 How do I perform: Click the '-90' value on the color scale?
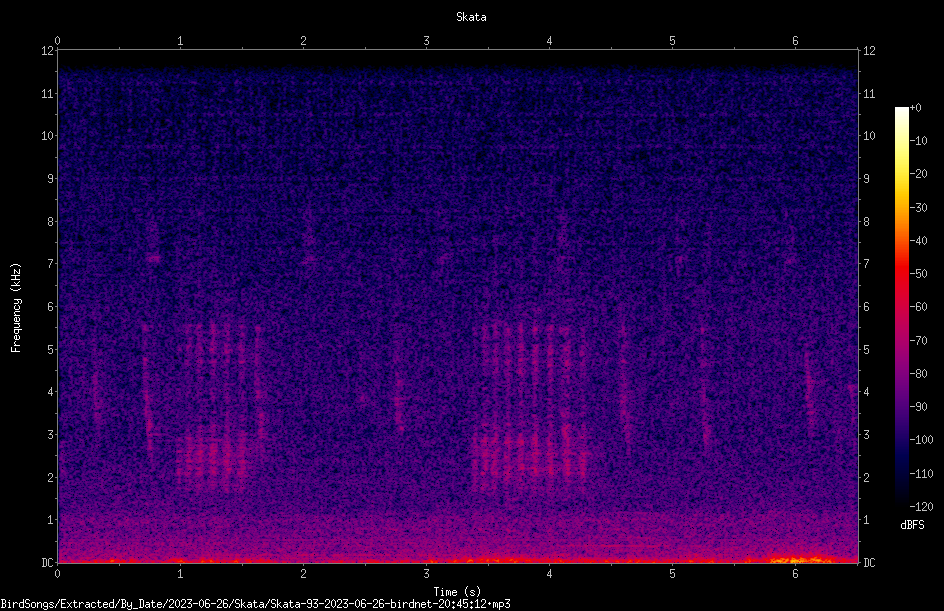918,407
